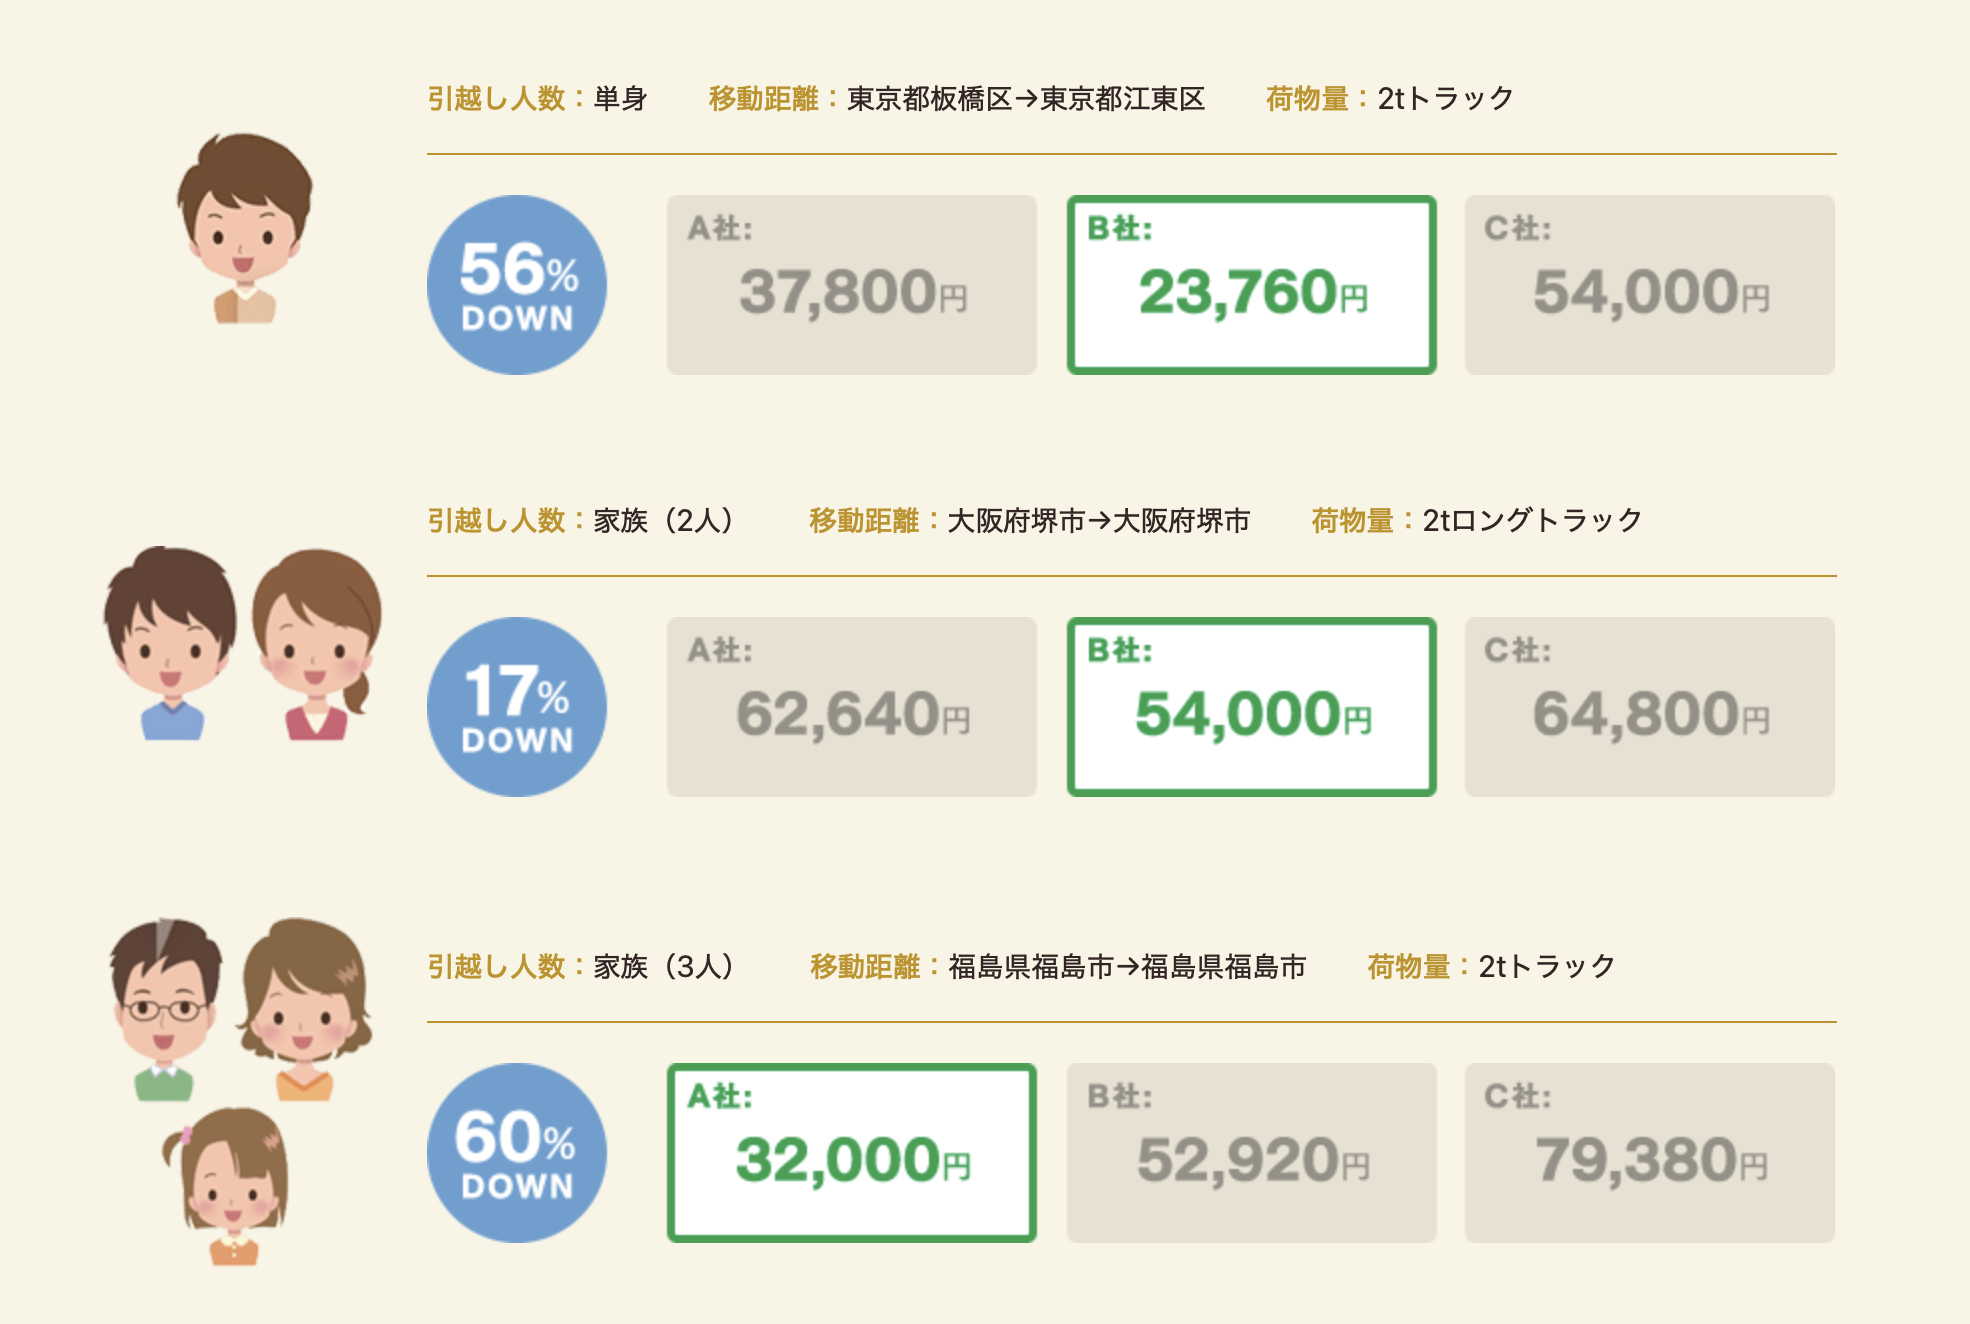Click the 引越し人数:単身 label

pyautogui.click(x=538, y=99)
